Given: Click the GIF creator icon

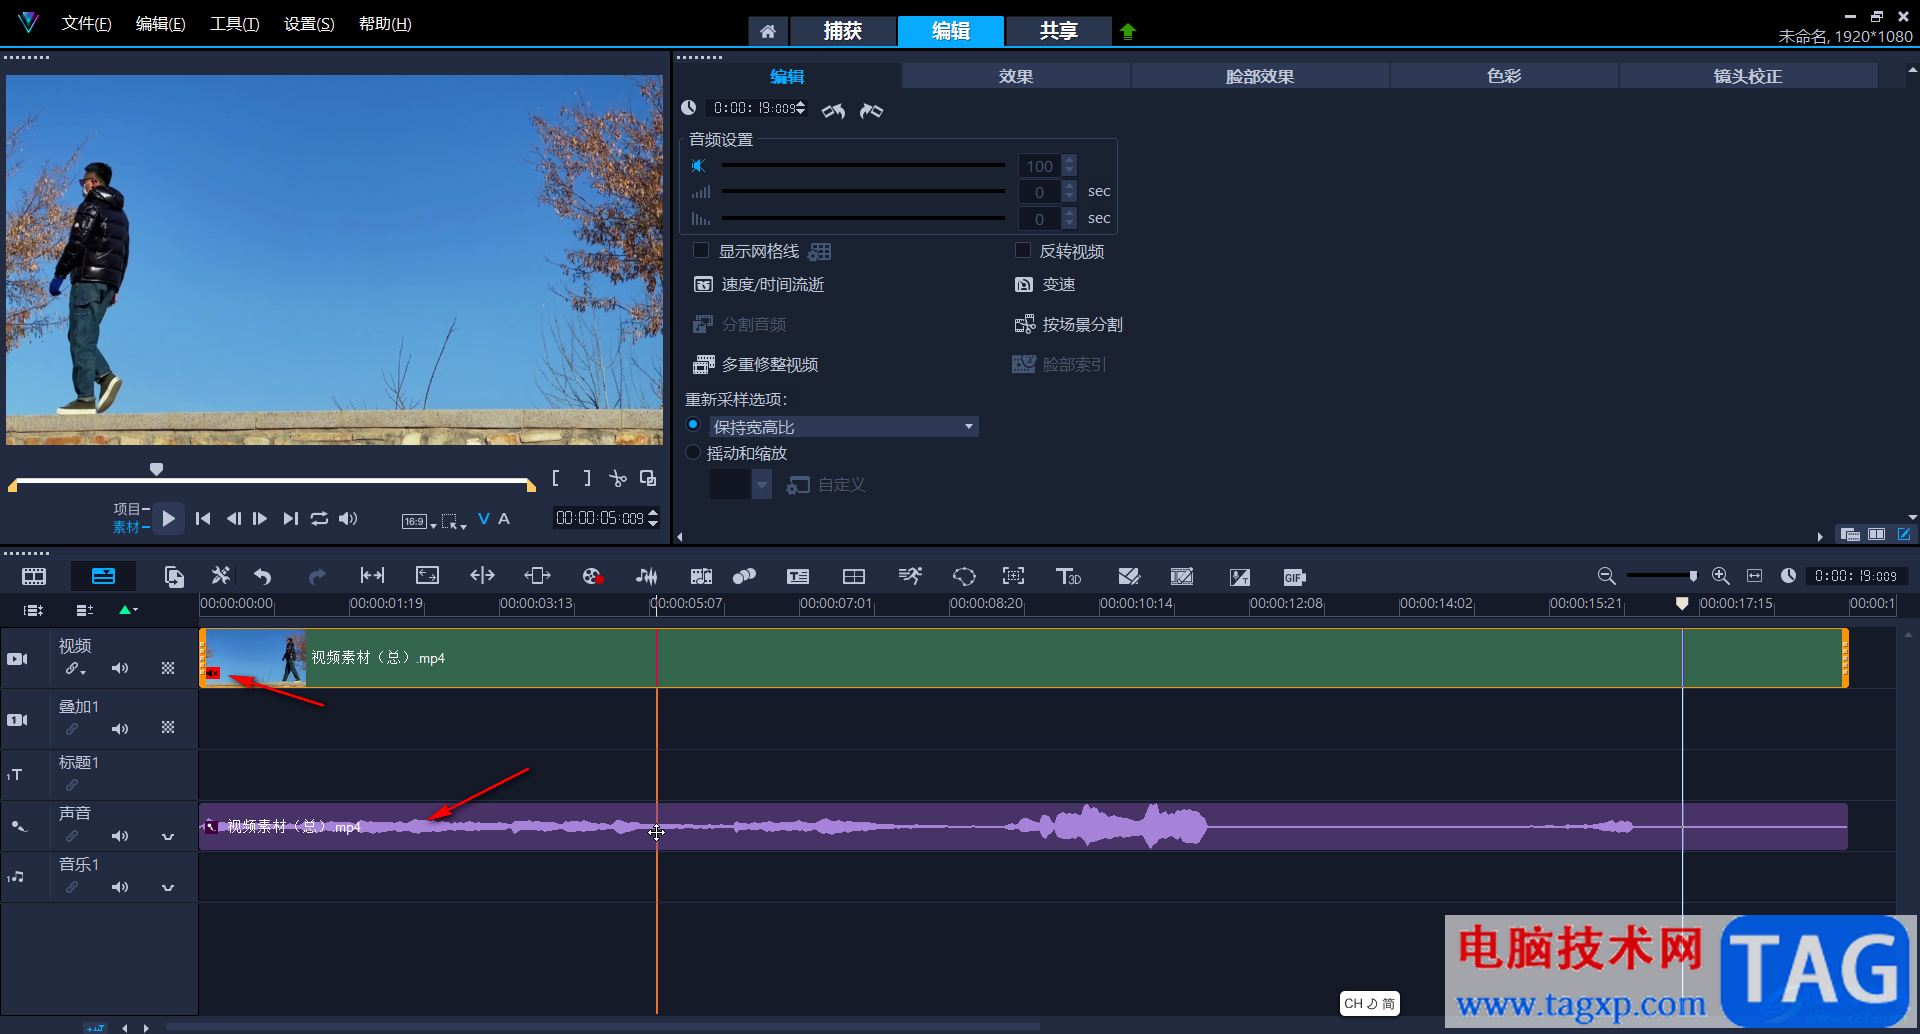Looking at the screenshot, I should click(1294, 577).
